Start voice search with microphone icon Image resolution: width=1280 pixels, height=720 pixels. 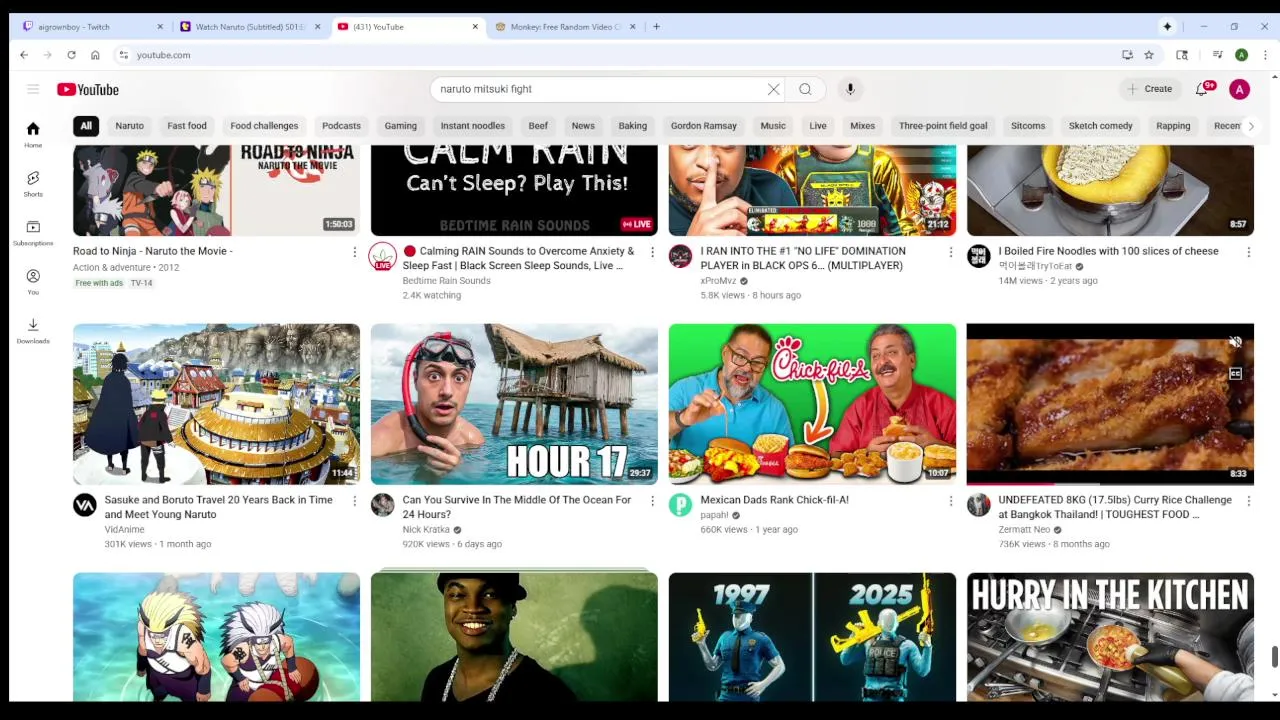[850, 89]
